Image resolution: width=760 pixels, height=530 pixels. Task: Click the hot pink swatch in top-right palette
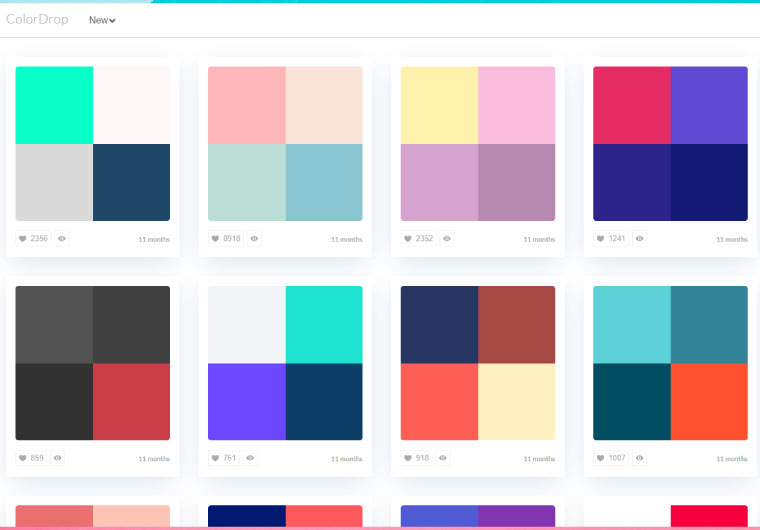631,105
